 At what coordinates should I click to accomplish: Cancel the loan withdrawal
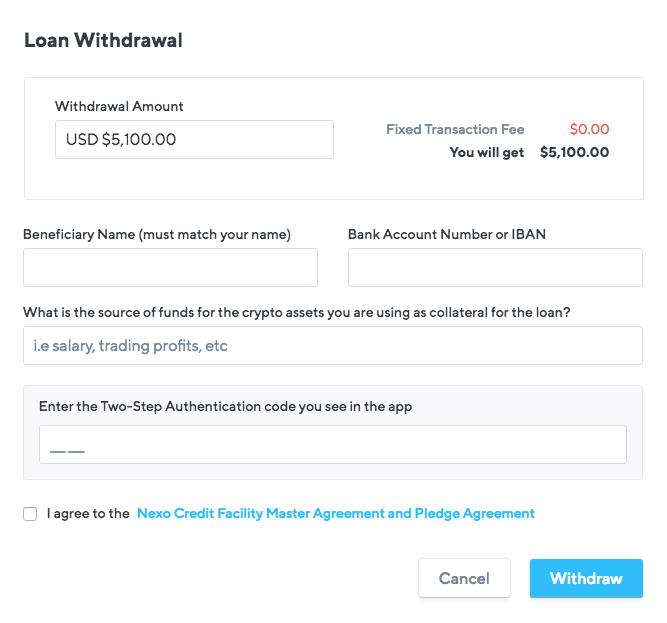click(464, 578)
